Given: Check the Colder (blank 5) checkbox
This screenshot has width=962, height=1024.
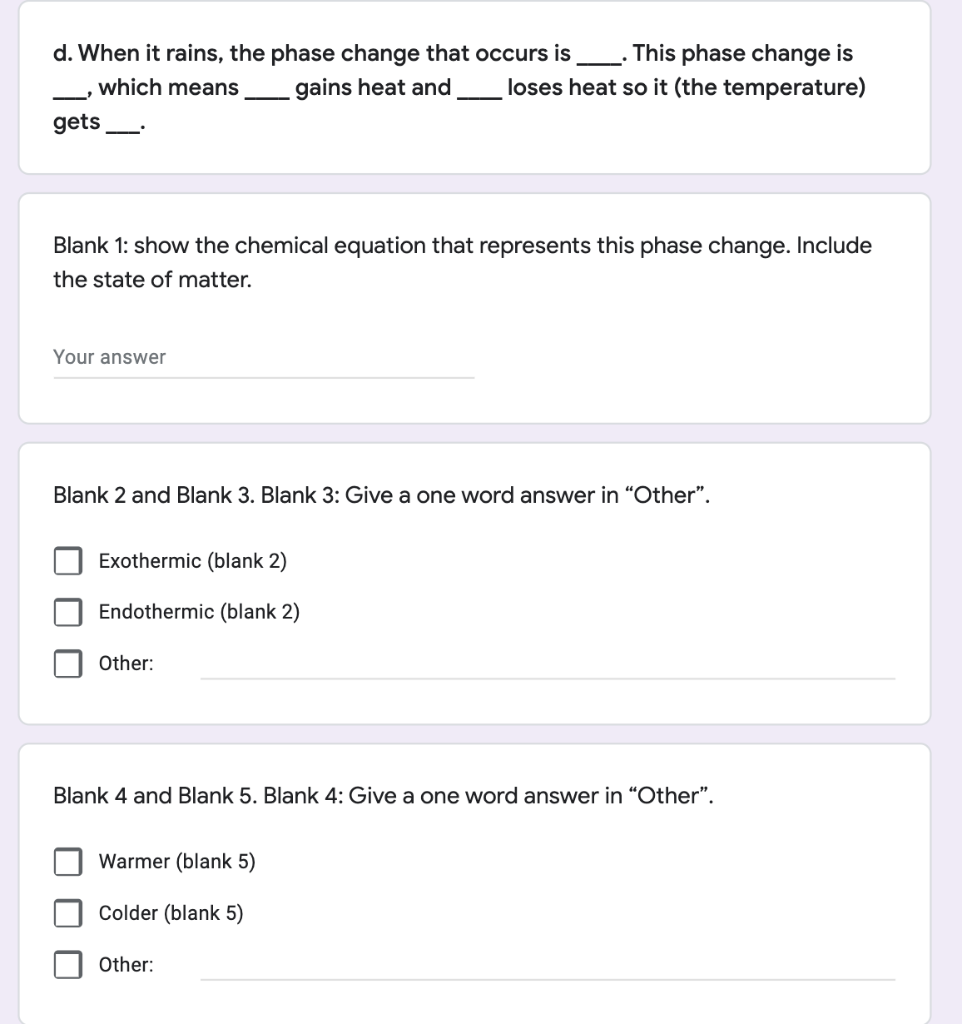Looking at the screenshot, I should click(x=68, y=913).
